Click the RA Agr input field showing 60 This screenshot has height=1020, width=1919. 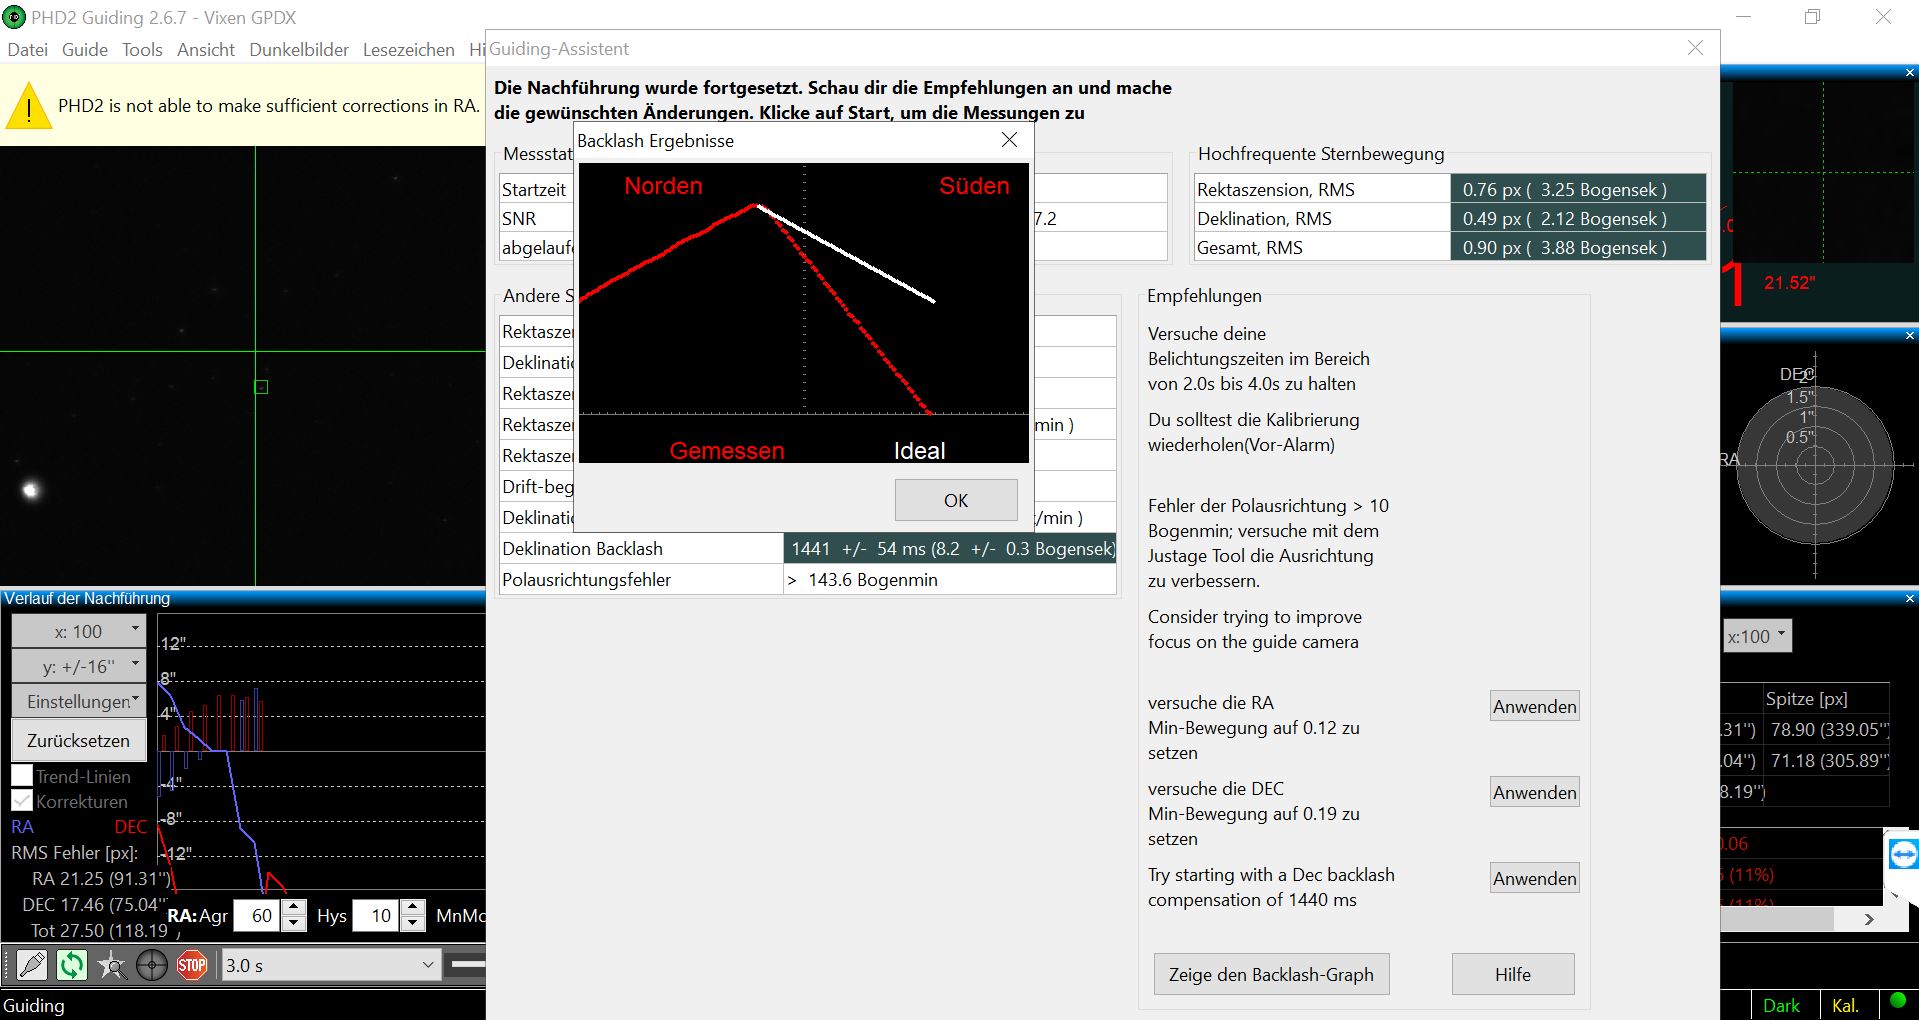coord(258,915)
